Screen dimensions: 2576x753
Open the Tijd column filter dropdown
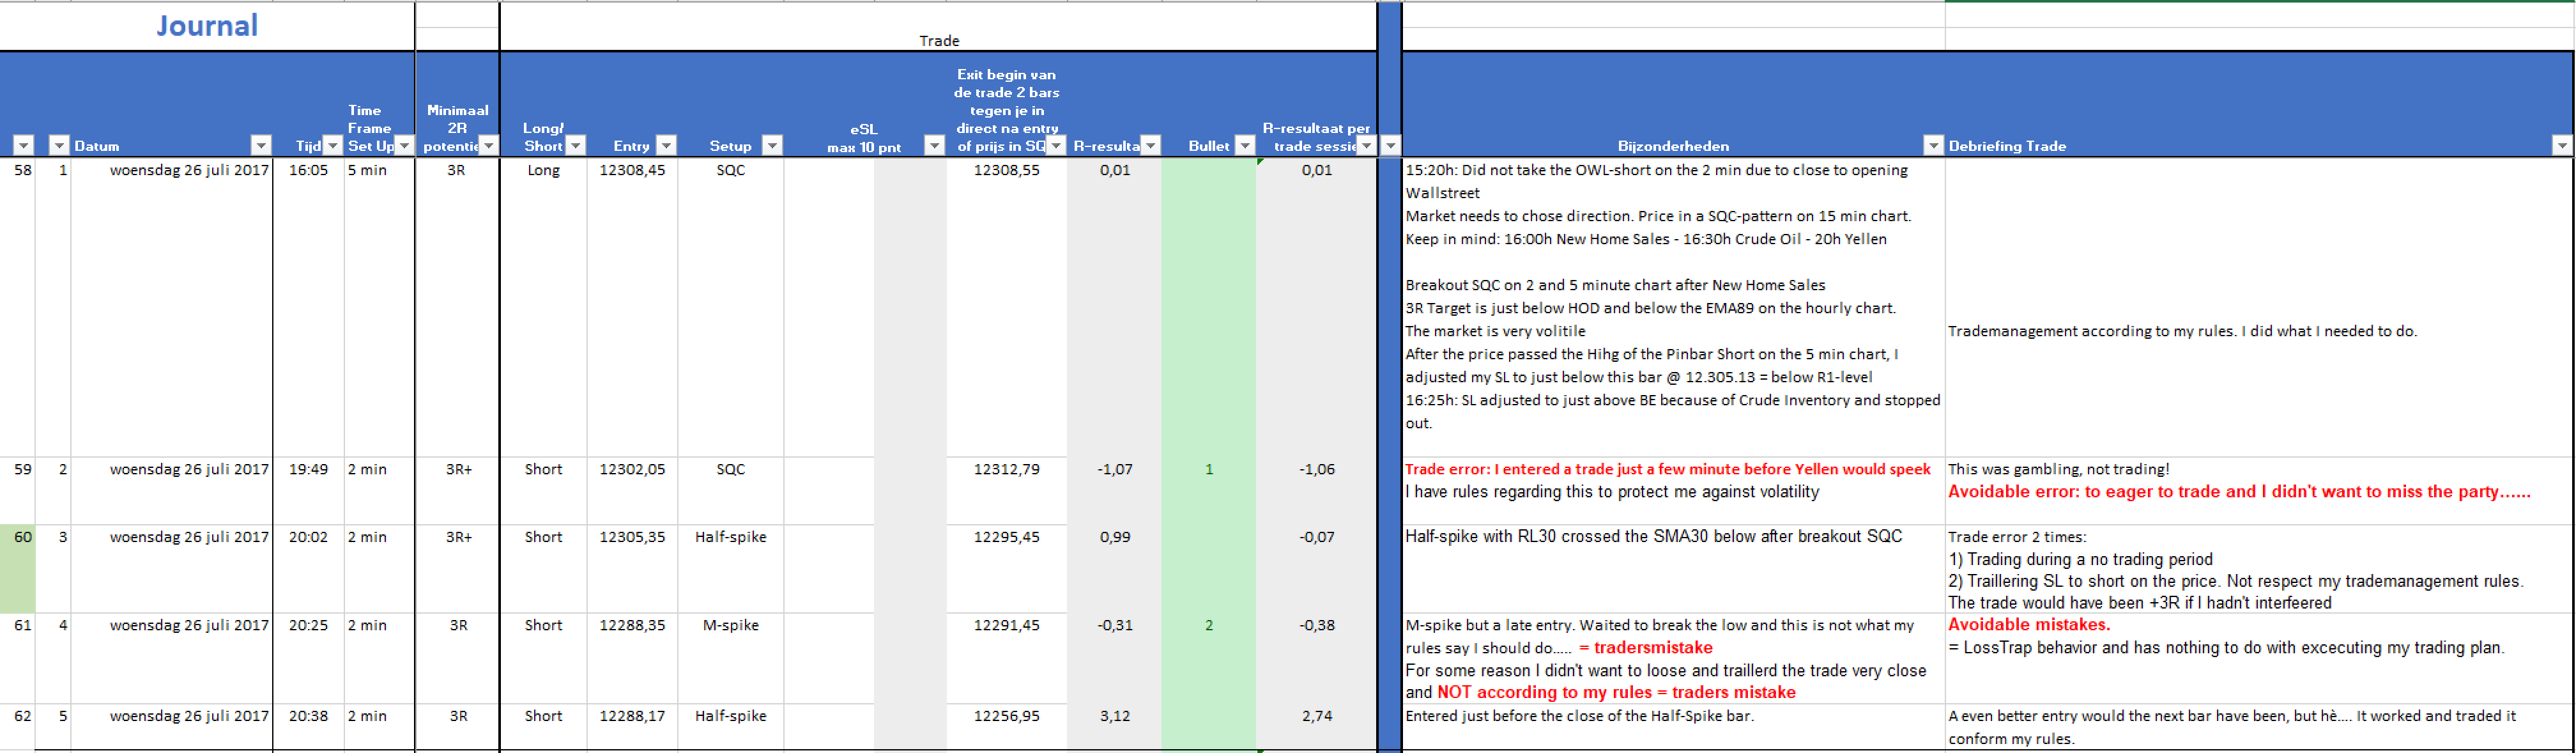click(x=333, y=146)
